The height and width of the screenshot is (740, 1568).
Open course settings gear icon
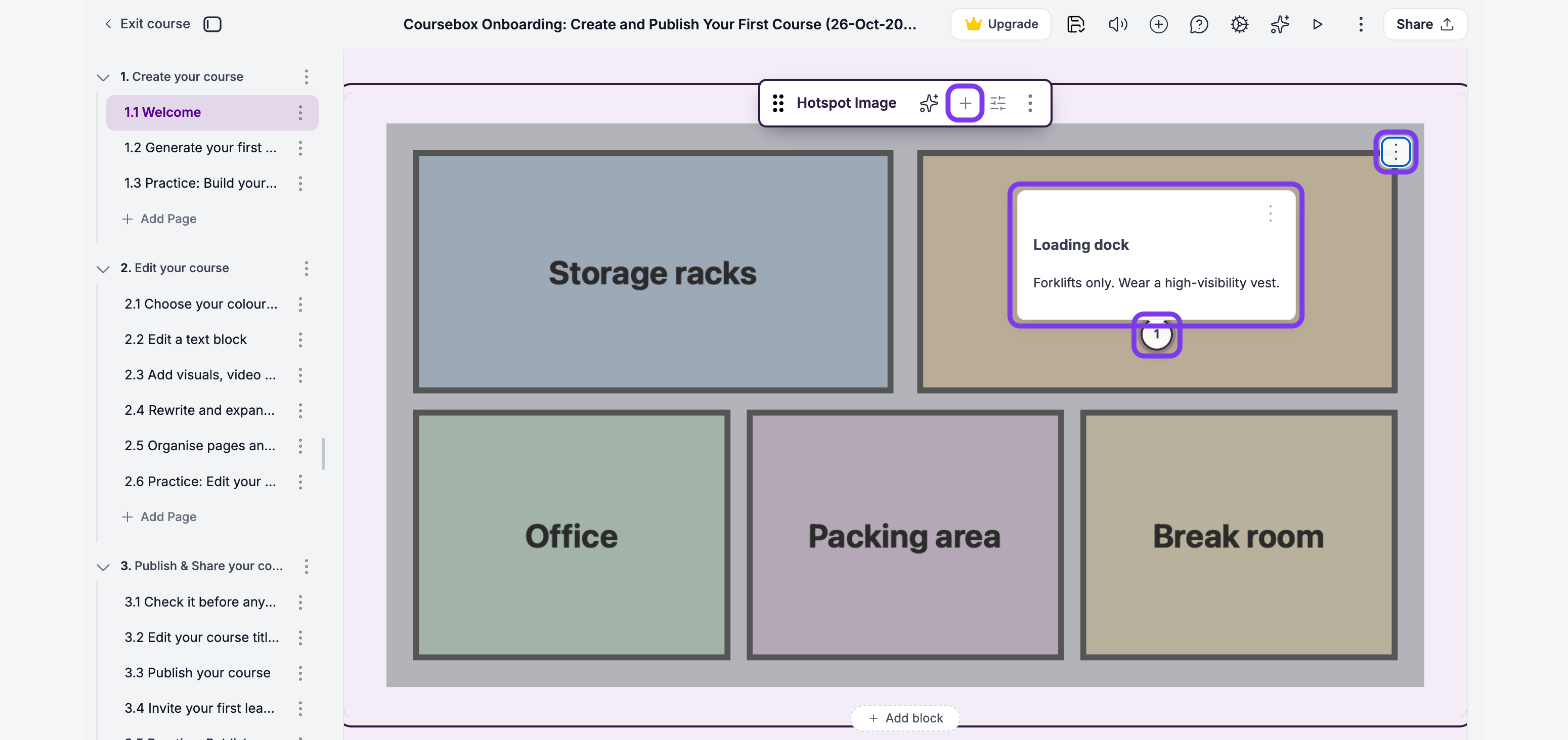pyautogui.click(x=1239, y=24)
